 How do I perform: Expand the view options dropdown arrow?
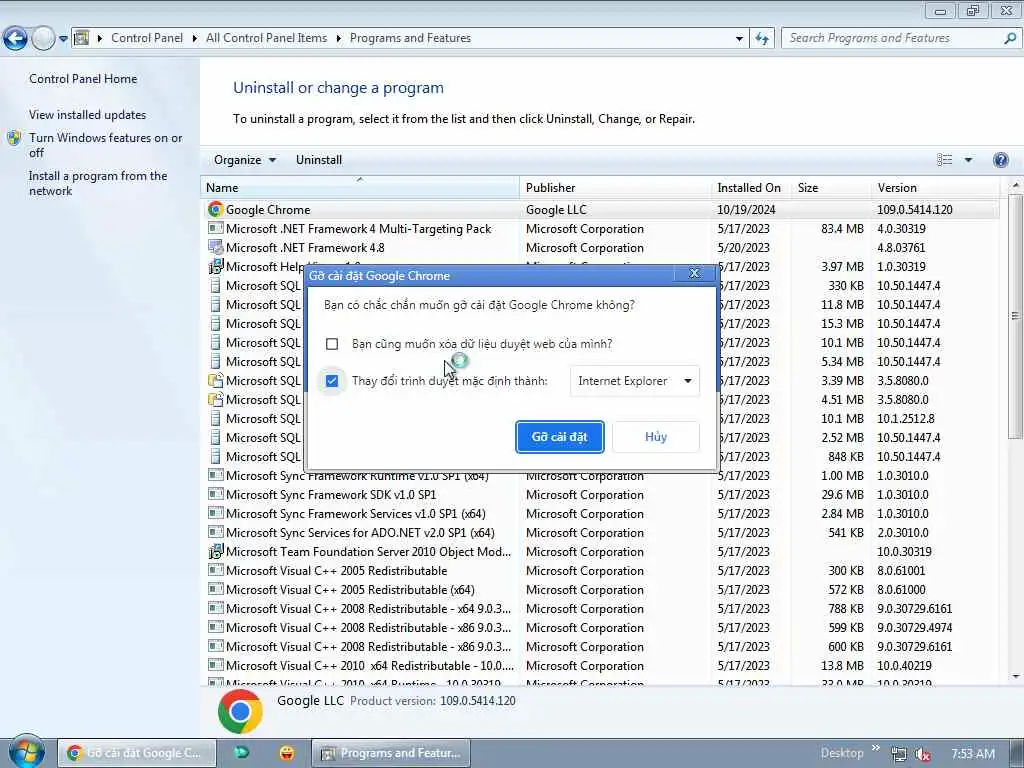[x=968, y=160]
